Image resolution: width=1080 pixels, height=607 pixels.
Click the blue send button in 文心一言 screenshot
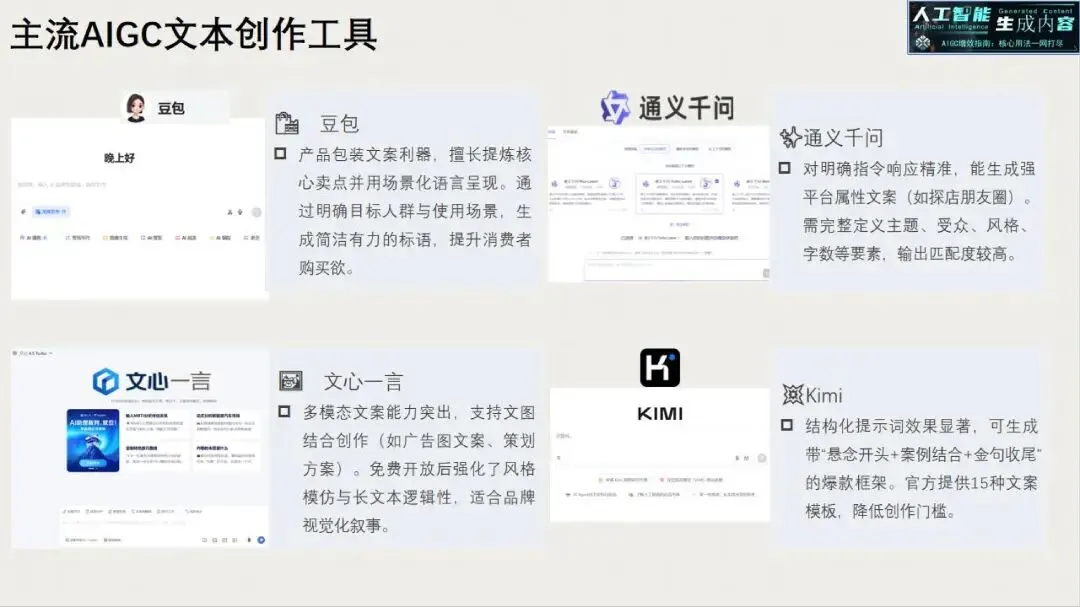tap(261, 539)
